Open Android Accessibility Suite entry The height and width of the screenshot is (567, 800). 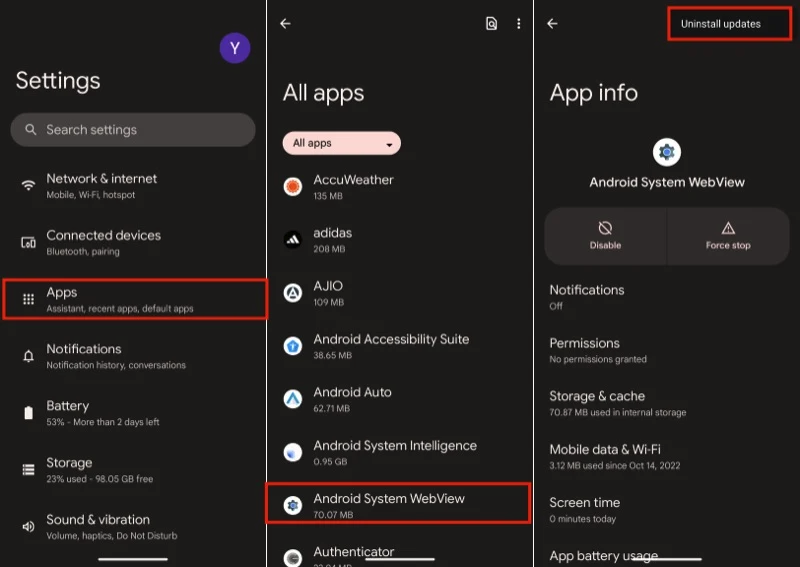(x=399, y=346)
